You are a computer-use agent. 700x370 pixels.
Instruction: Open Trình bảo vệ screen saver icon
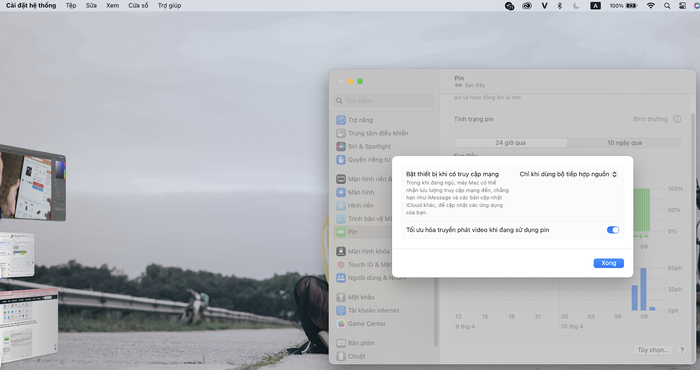341,219
